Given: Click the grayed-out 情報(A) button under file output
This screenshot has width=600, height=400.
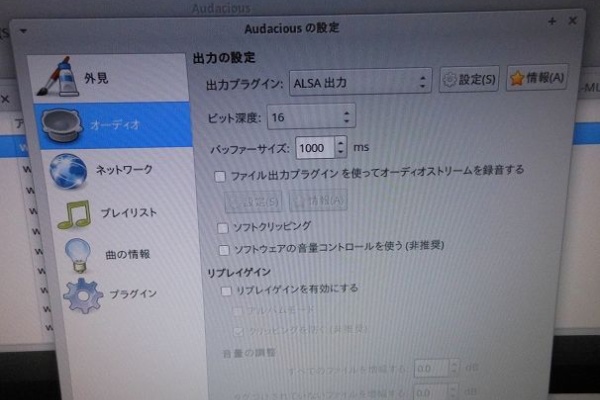Looking at the screenshot, I should [319, 200].
